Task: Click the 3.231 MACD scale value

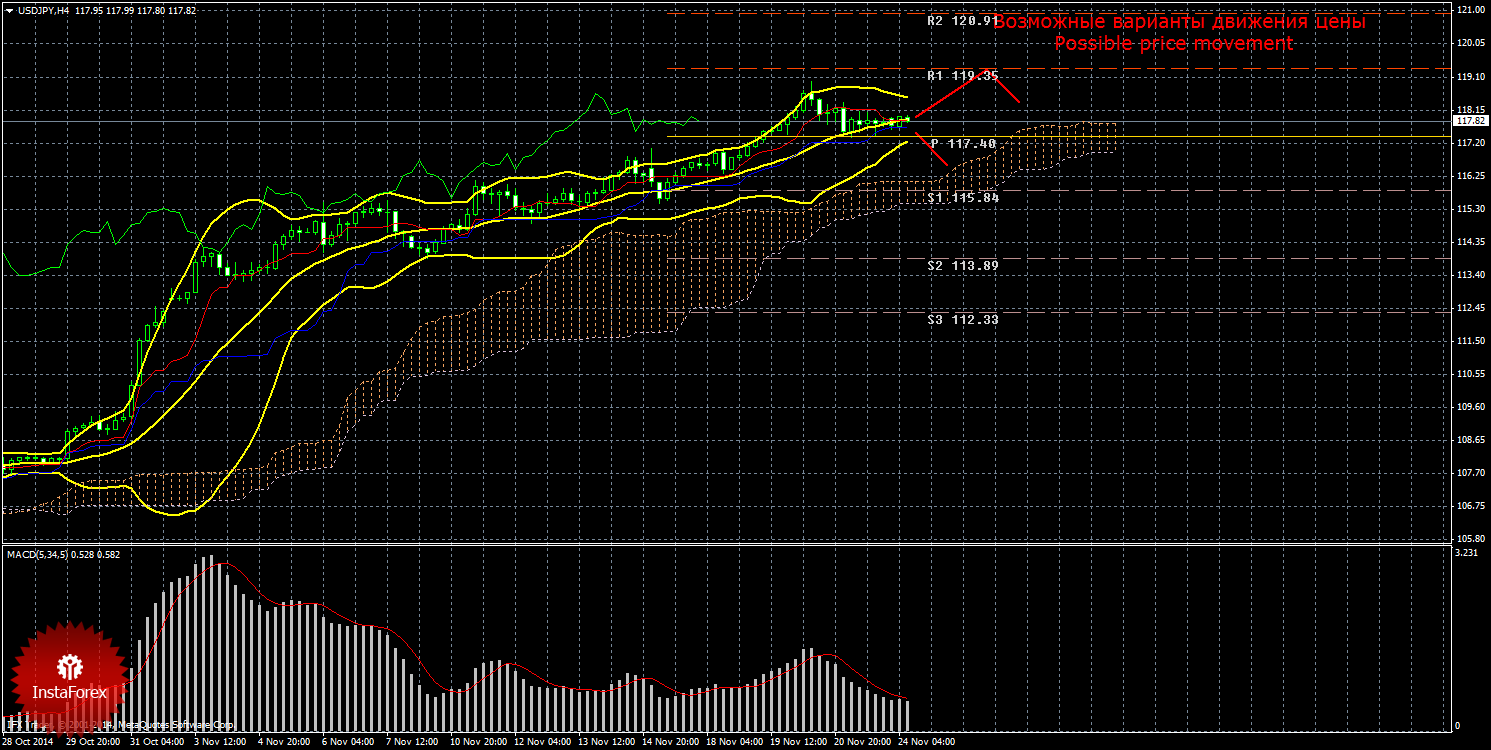Action: [x=1466, y=552]
